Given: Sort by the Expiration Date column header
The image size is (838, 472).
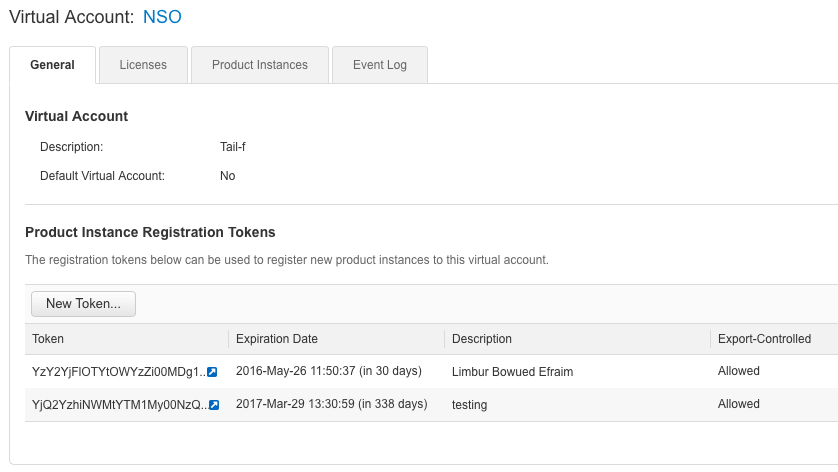Looking at the screenshot, I should pos(277,339).
